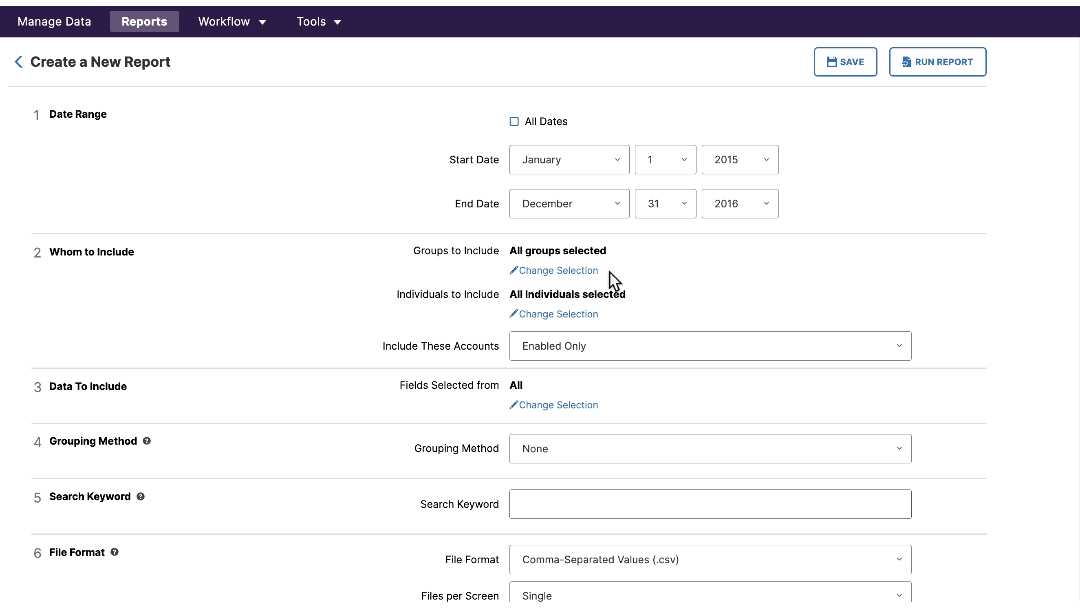Open the End Date month dropdown
Viewport: 1080px width, 608px height.
coord(569,204)
